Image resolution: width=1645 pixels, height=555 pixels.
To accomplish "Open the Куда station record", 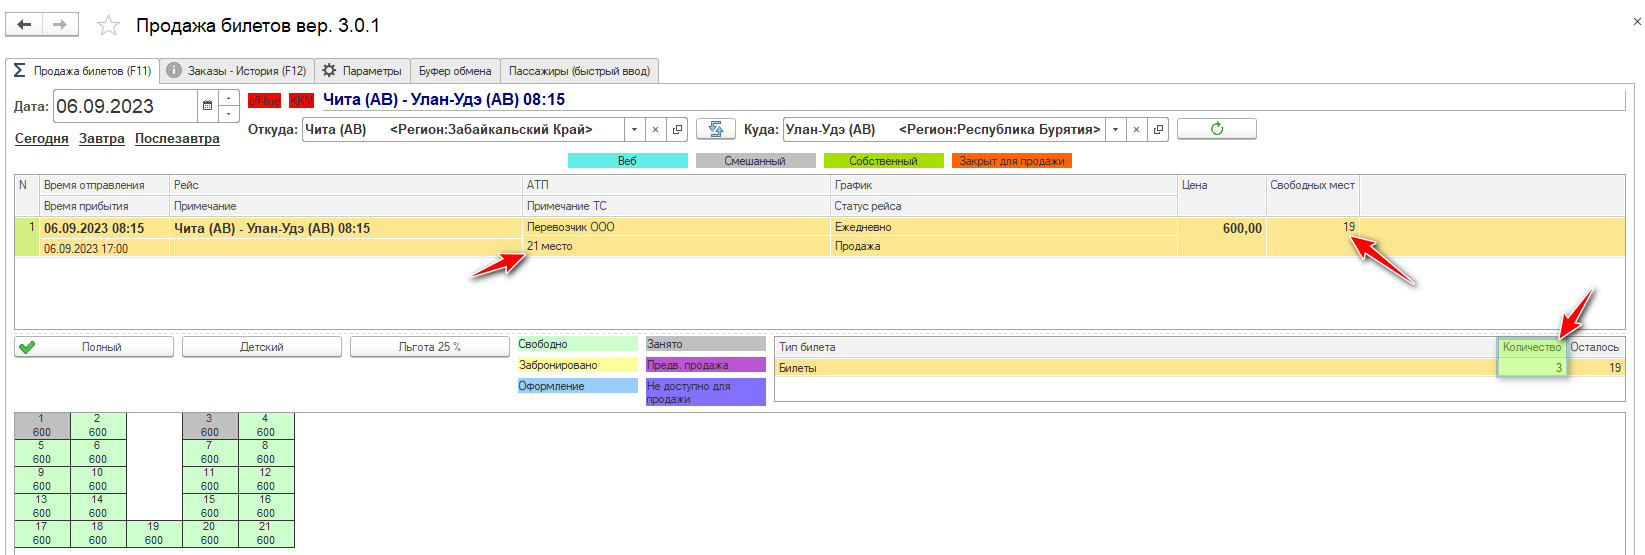I will [x=1158, y=129].
